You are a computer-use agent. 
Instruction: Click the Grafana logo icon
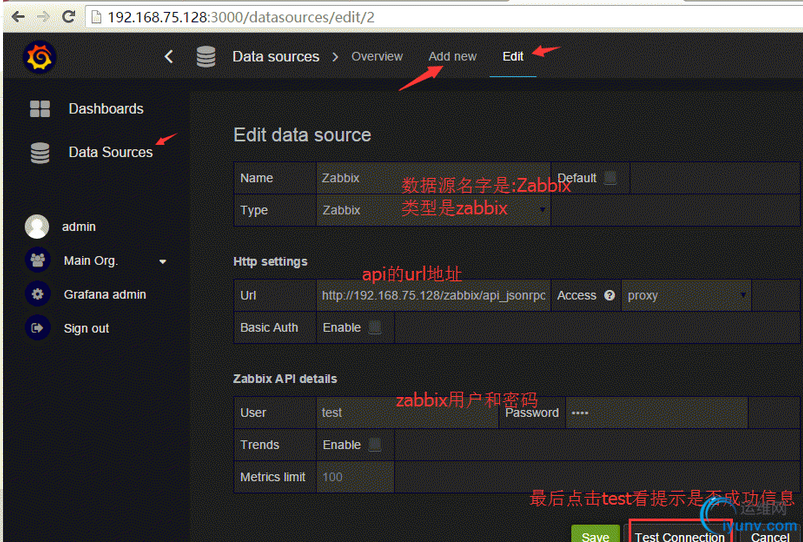pos(39,57)
